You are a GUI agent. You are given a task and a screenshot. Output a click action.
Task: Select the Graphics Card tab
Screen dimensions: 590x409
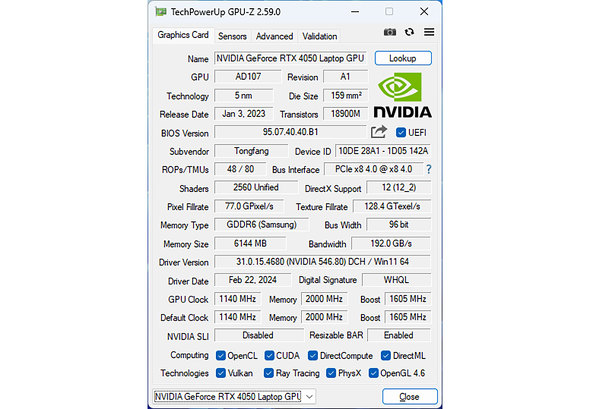tap(183, 35)
